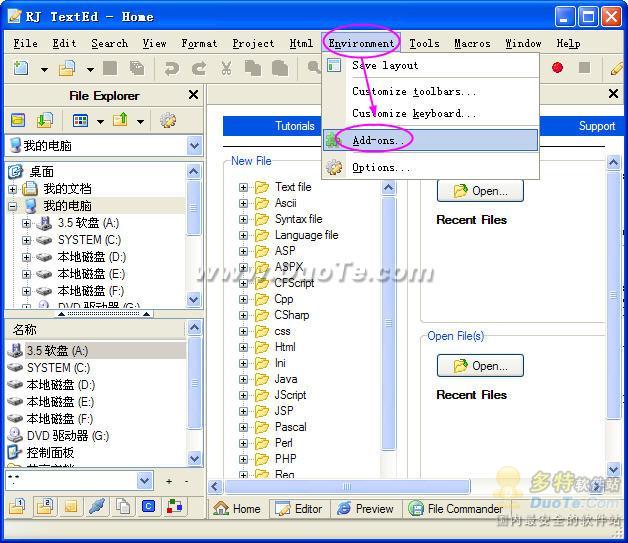Open the File menu
The height and width of the screenshot is (543, 628).
pyautogui.click(x=26, y=43)
